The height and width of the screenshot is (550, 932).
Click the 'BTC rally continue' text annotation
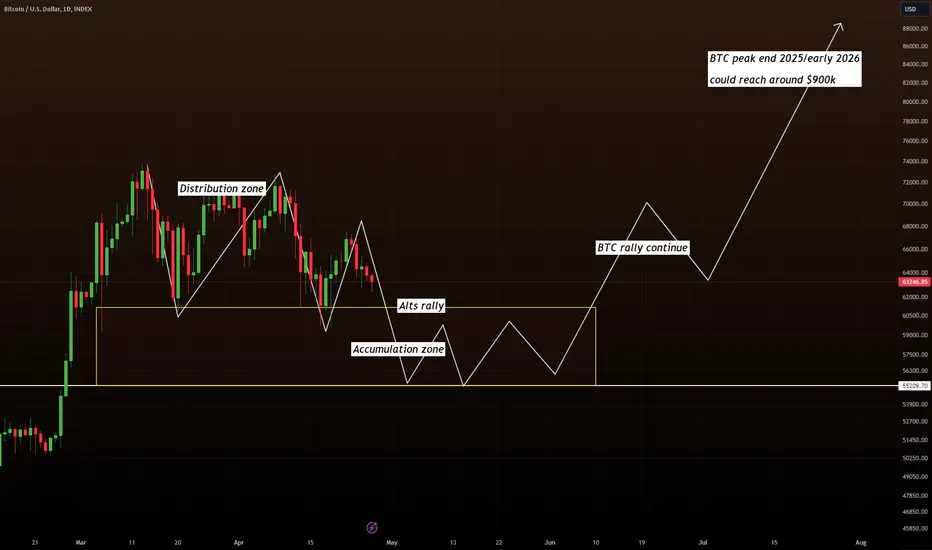pos(643,247)
